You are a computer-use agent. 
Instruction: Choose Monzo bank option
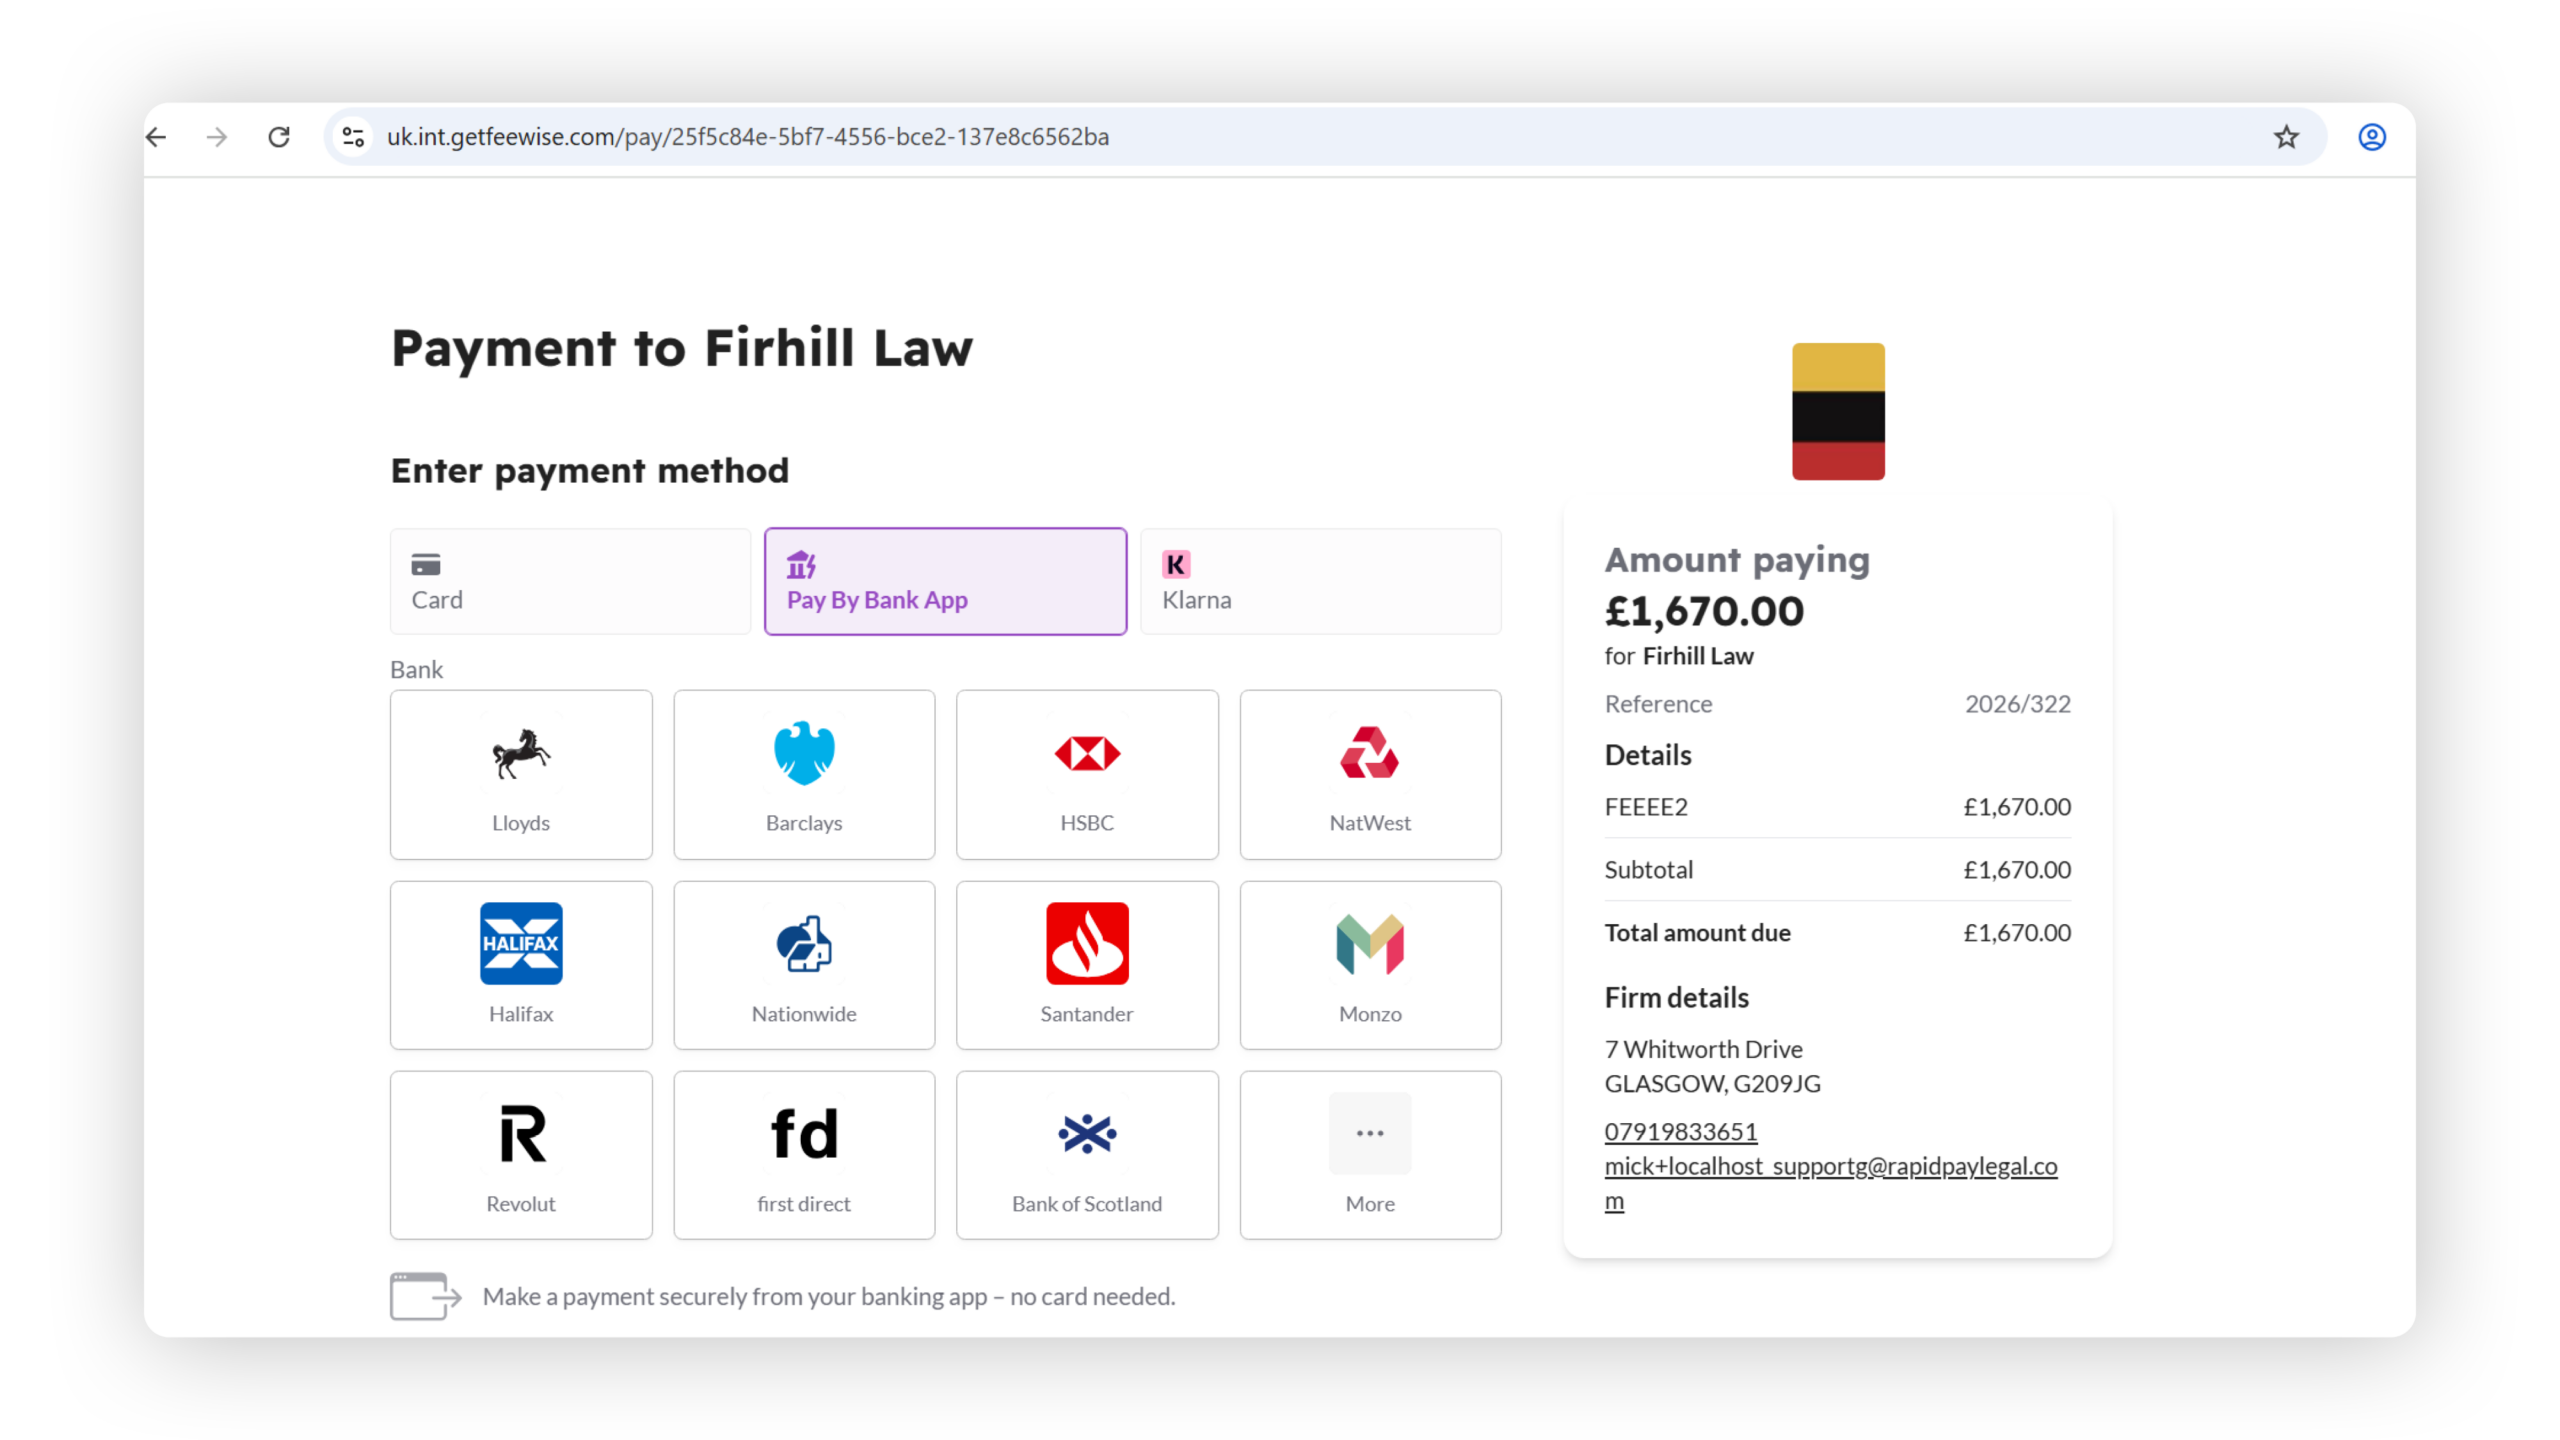[x=1370, y=964]
